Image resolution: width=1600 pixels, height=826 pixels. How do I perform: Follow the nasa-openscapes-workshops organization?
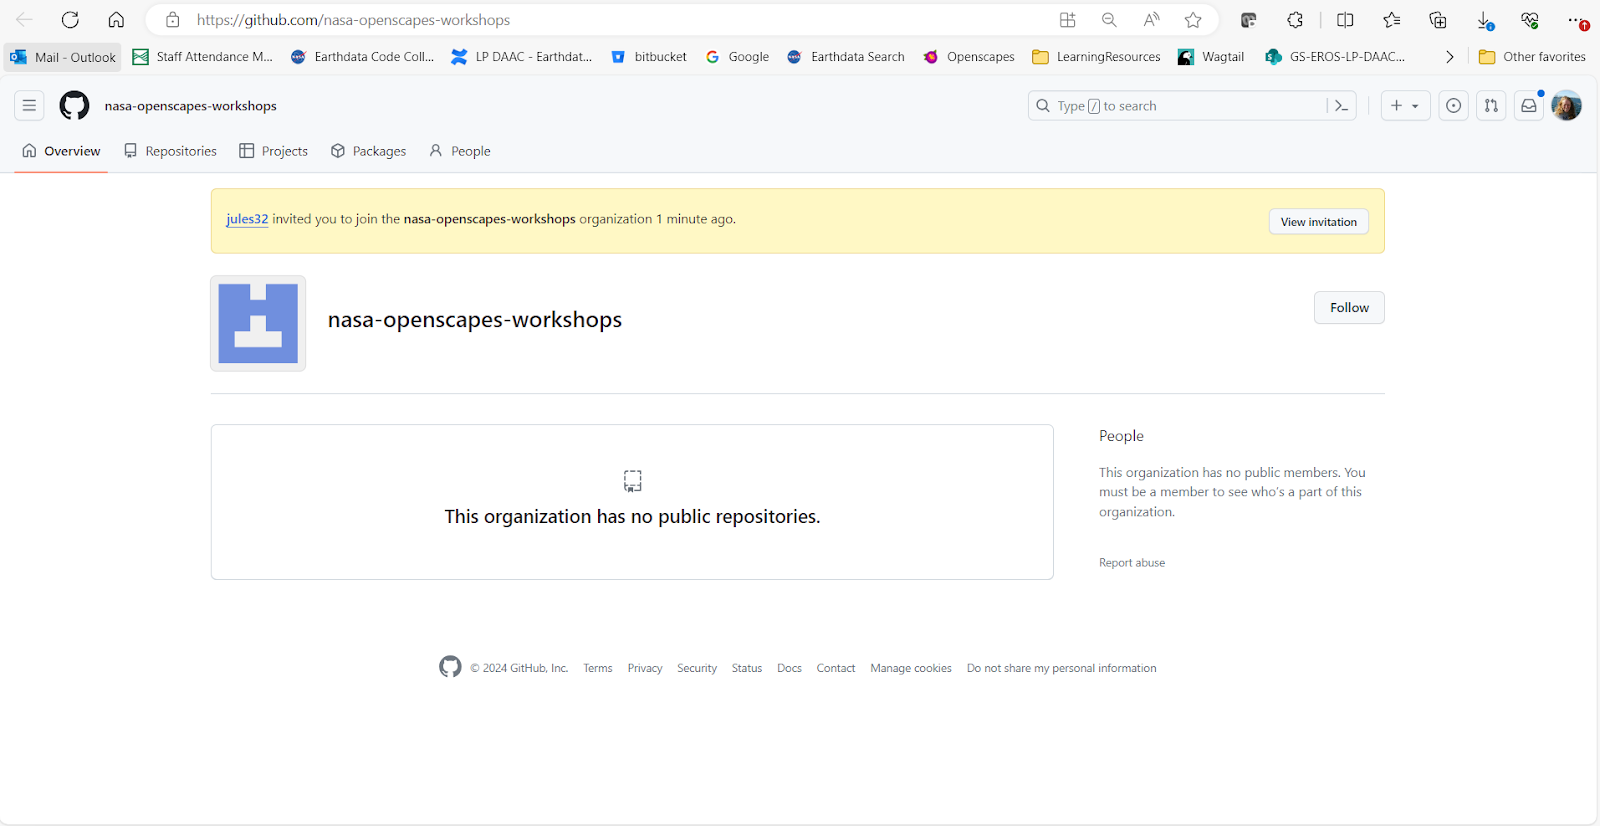[x=1349, y=308]
